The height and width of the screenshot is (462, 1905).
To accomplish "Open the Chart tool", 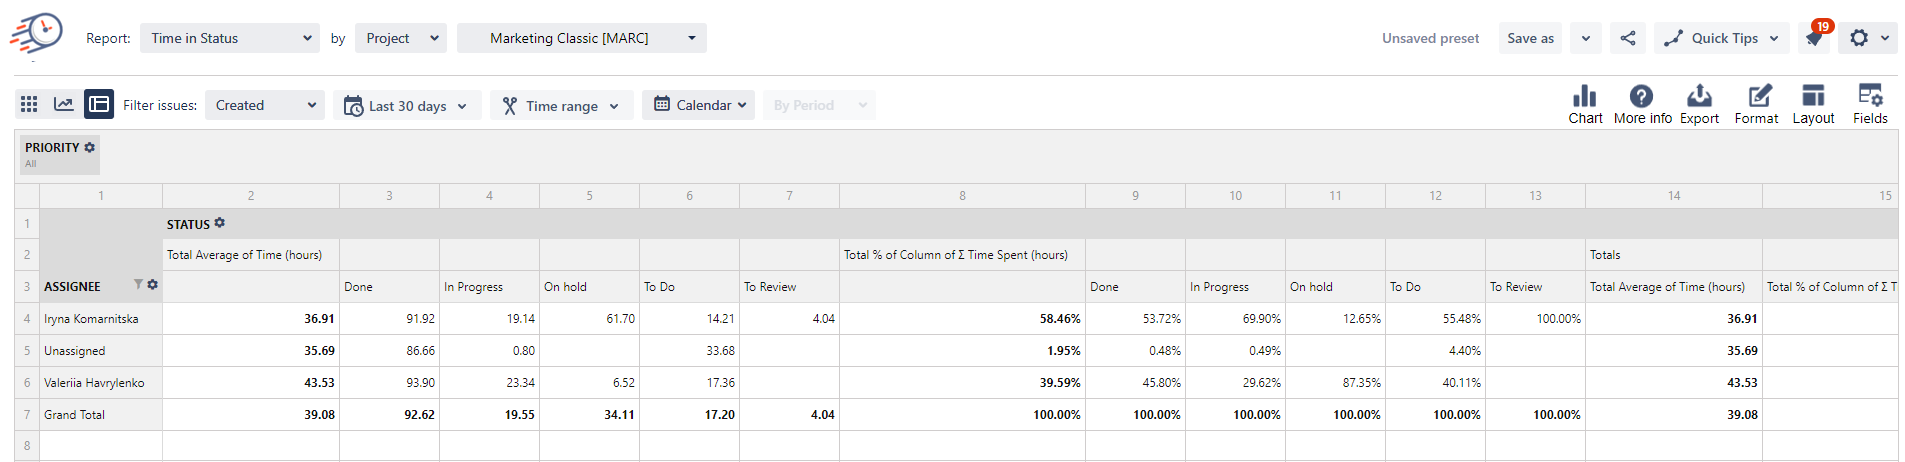I will pyautogui.click(x=1585, y=104).
